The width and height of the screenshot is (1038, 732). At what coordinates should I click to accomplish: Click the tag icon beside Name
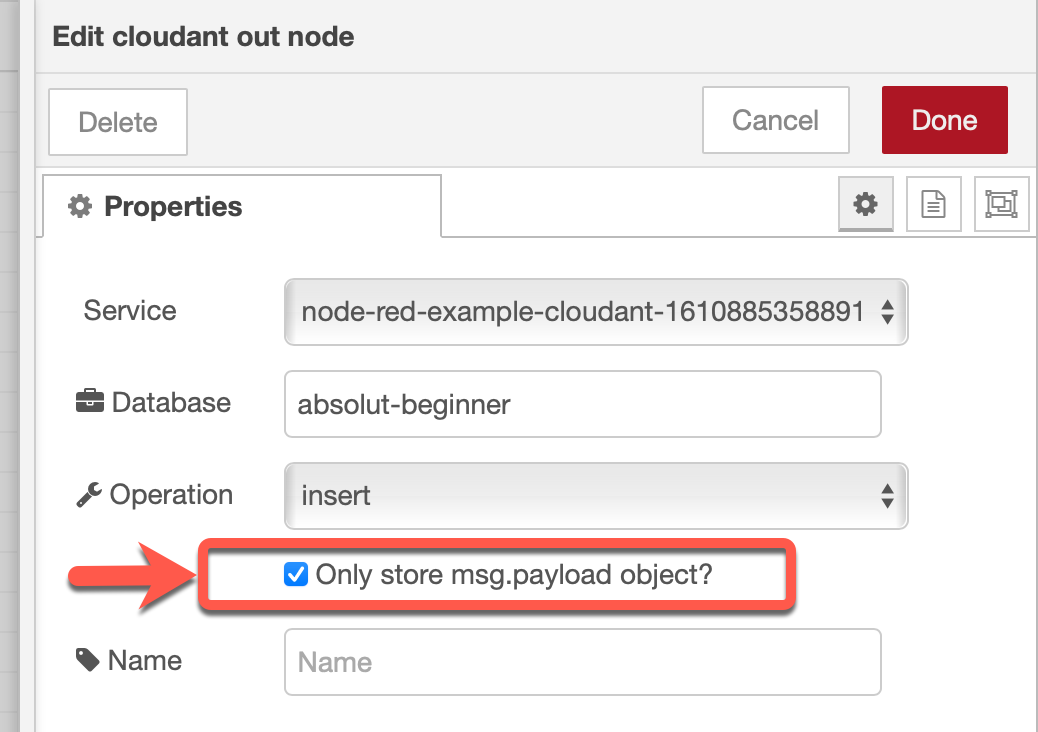87,659
